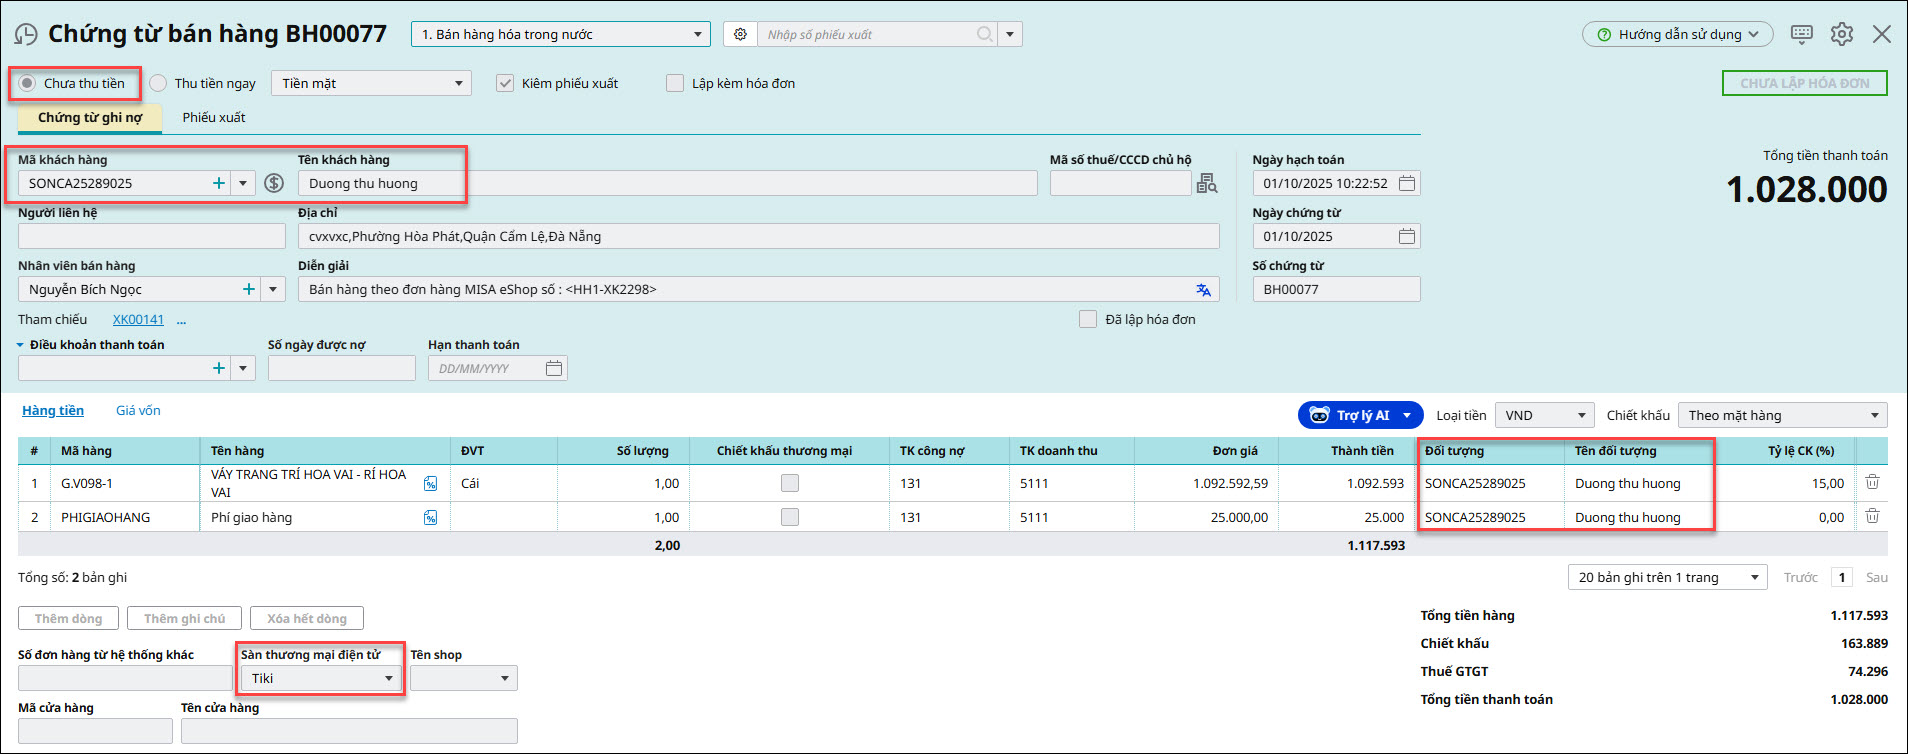Click tax code lookup icon
The height and width of the screenshot is (754, 1908).
[x=1207, y=183]
